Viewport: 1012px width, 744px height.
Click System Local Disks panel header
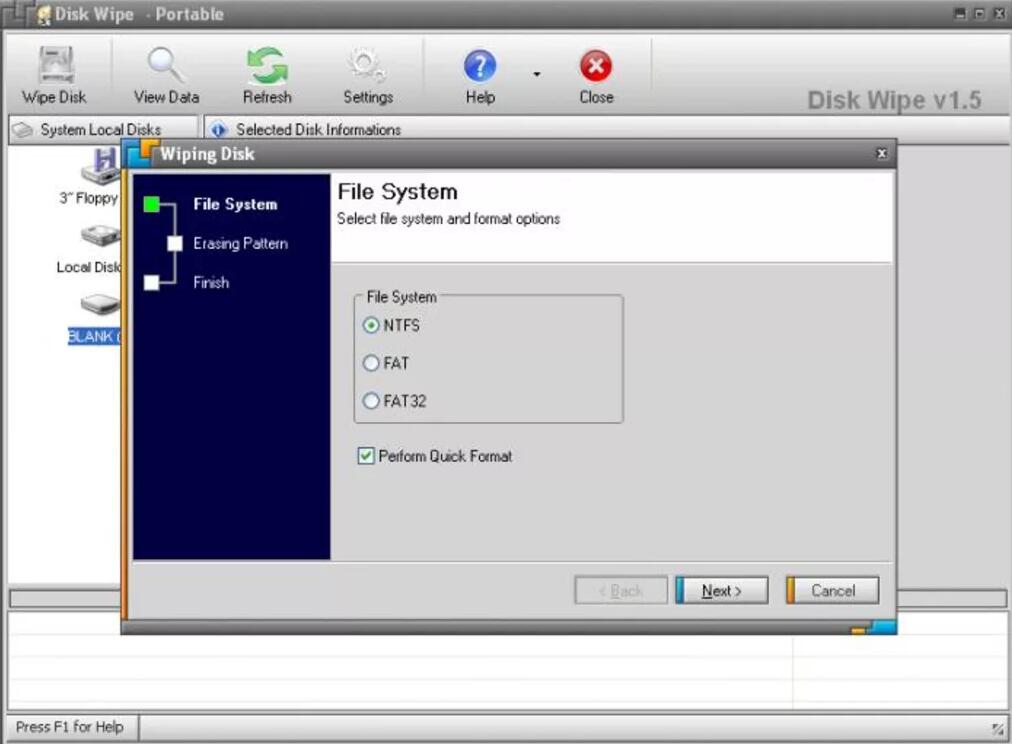pos(101,130)
